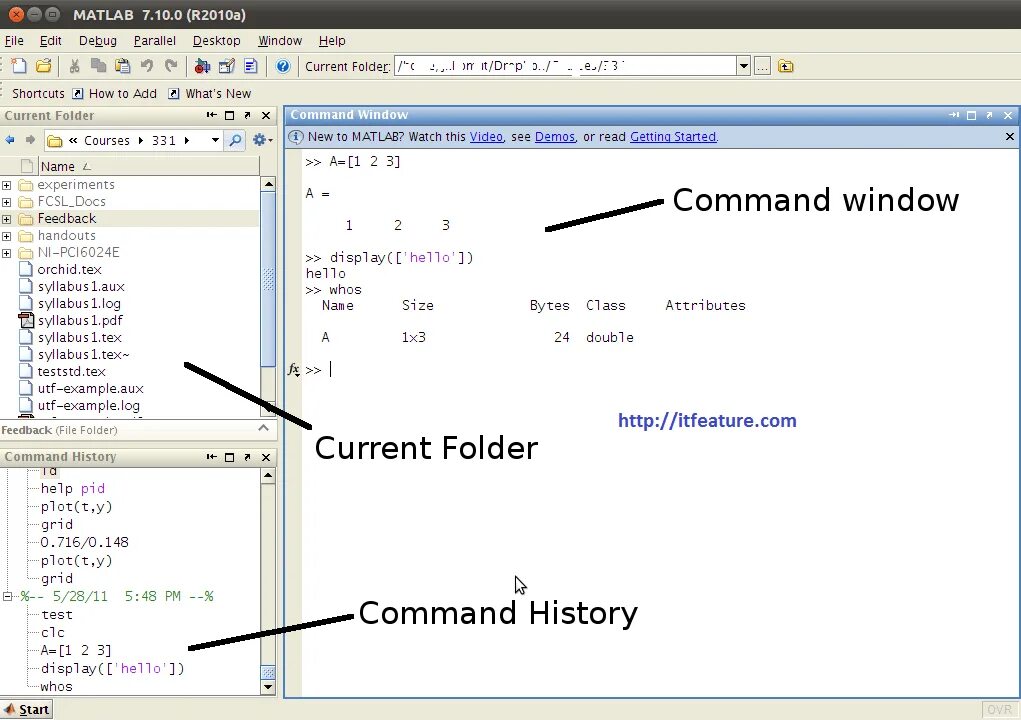The height and width of the screenshot is (720, 1021).
Task: Expand the handouts folder
Action: 7,236
